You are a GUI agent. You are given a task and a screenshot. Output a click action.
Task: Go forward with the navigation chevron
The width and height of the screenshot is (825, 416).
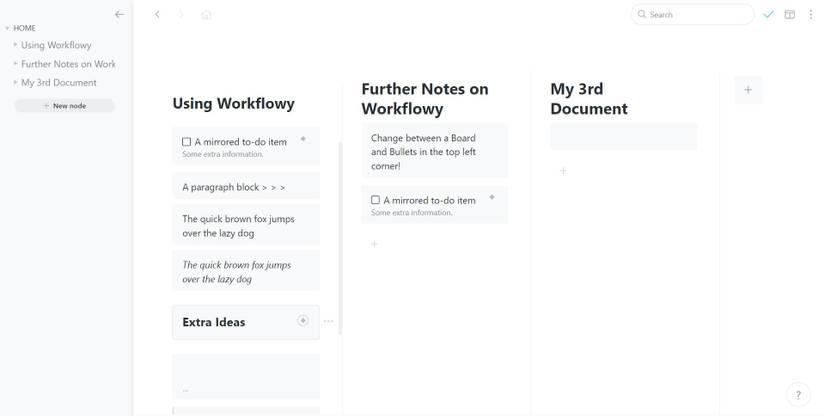pos(181,15)
